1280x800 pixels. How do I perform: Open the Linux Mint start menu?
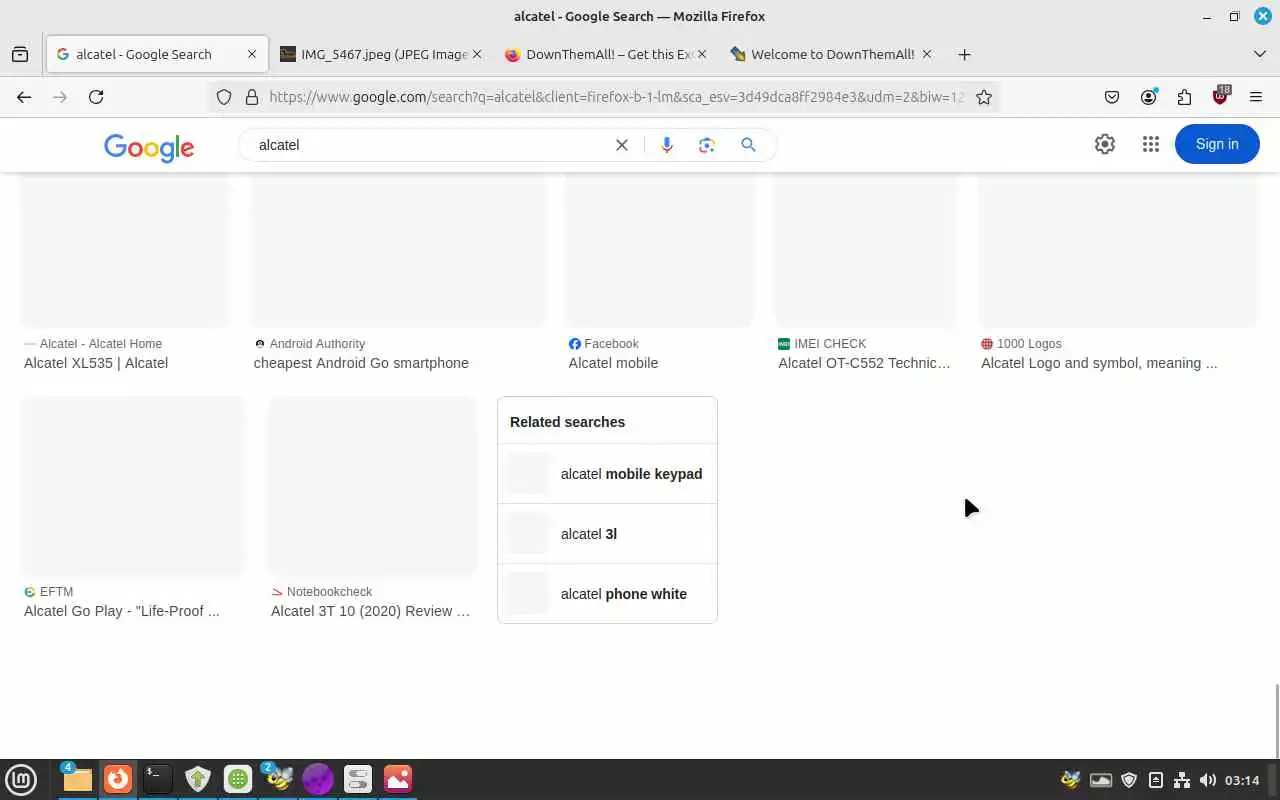(x=21, y=779)
